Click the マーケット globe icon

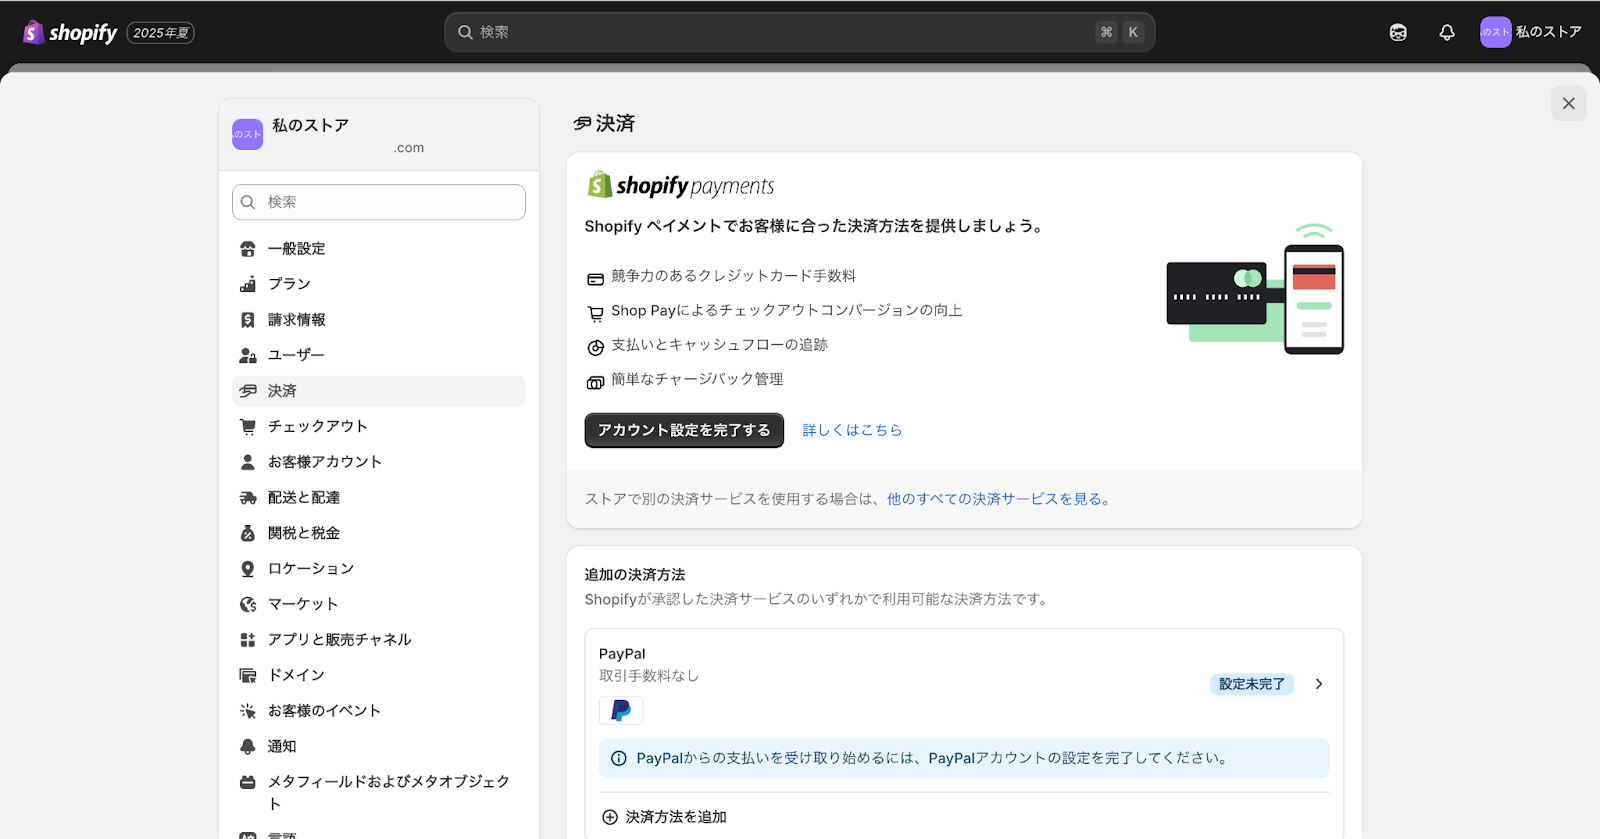[248, 604]
